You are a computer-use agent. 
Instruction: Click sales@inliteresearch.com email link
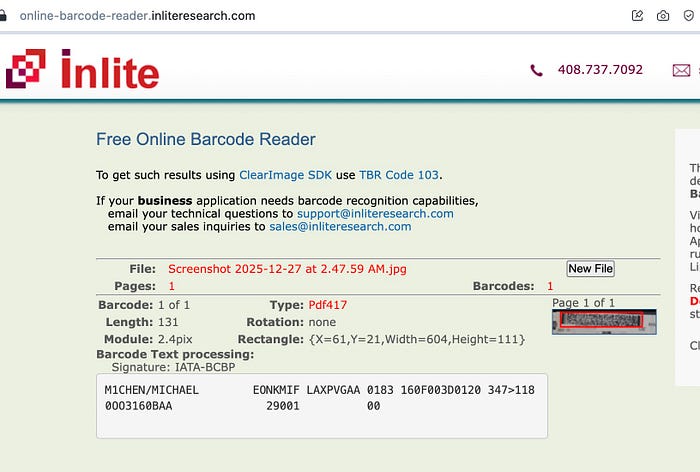click(340, 227)
